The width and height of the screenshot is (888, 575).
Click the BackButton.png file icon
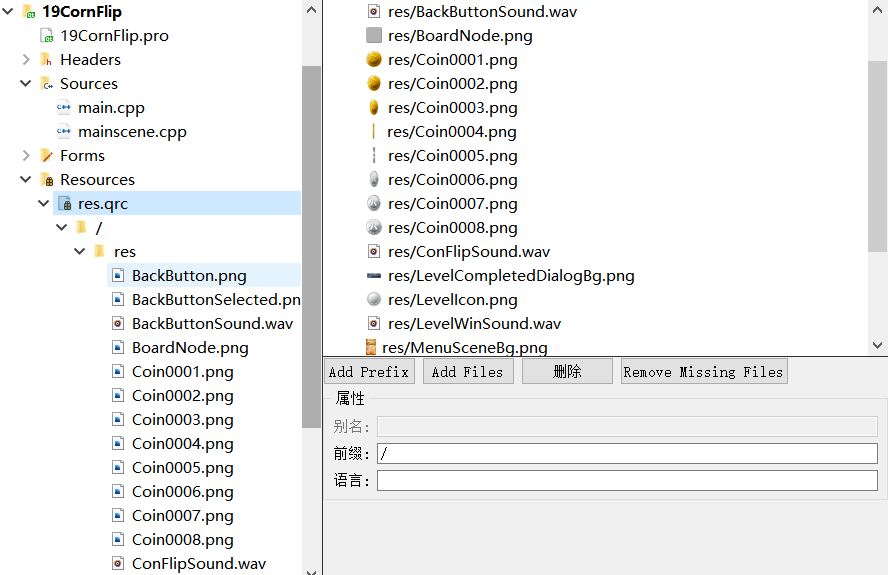point(118,275)
